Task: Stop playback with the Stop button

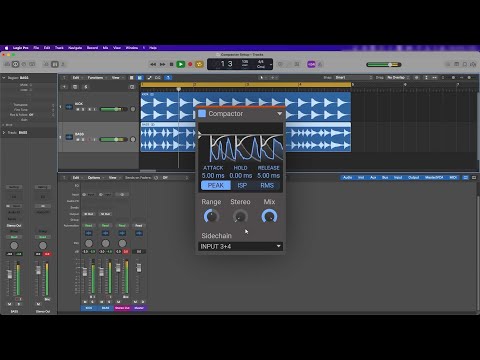Action: coord(171,64)
